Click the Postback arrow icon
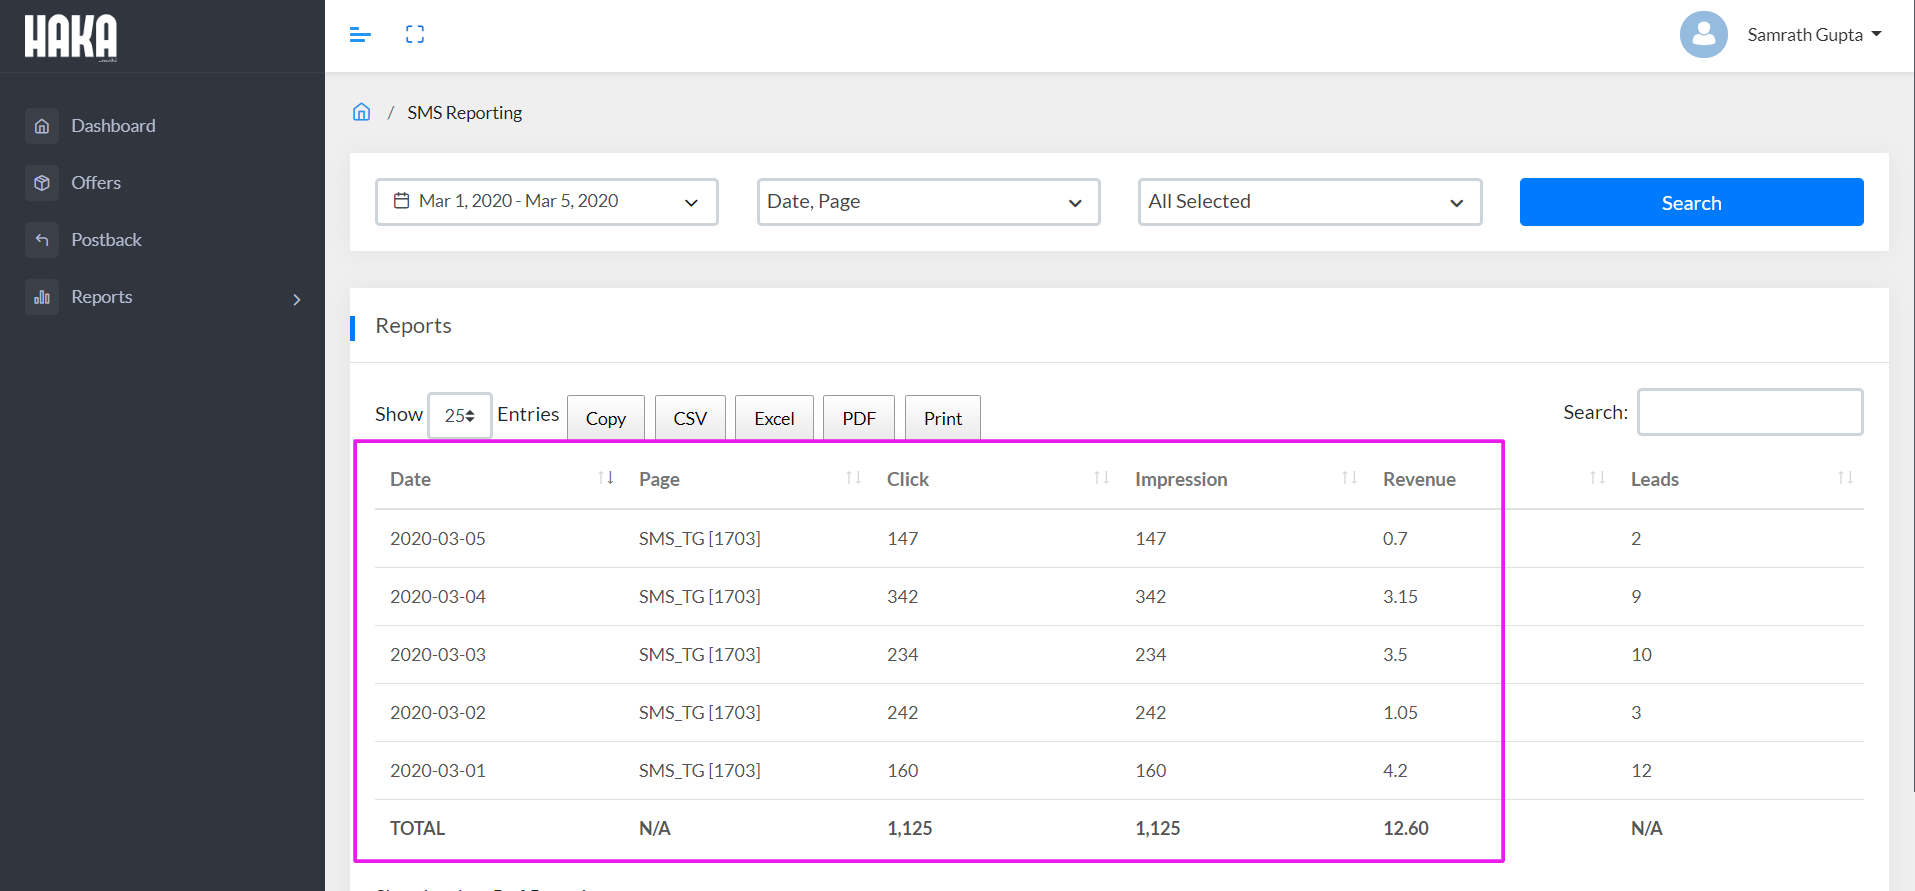The width and height of the screenshot is (1915, 891). pos(42,240)
